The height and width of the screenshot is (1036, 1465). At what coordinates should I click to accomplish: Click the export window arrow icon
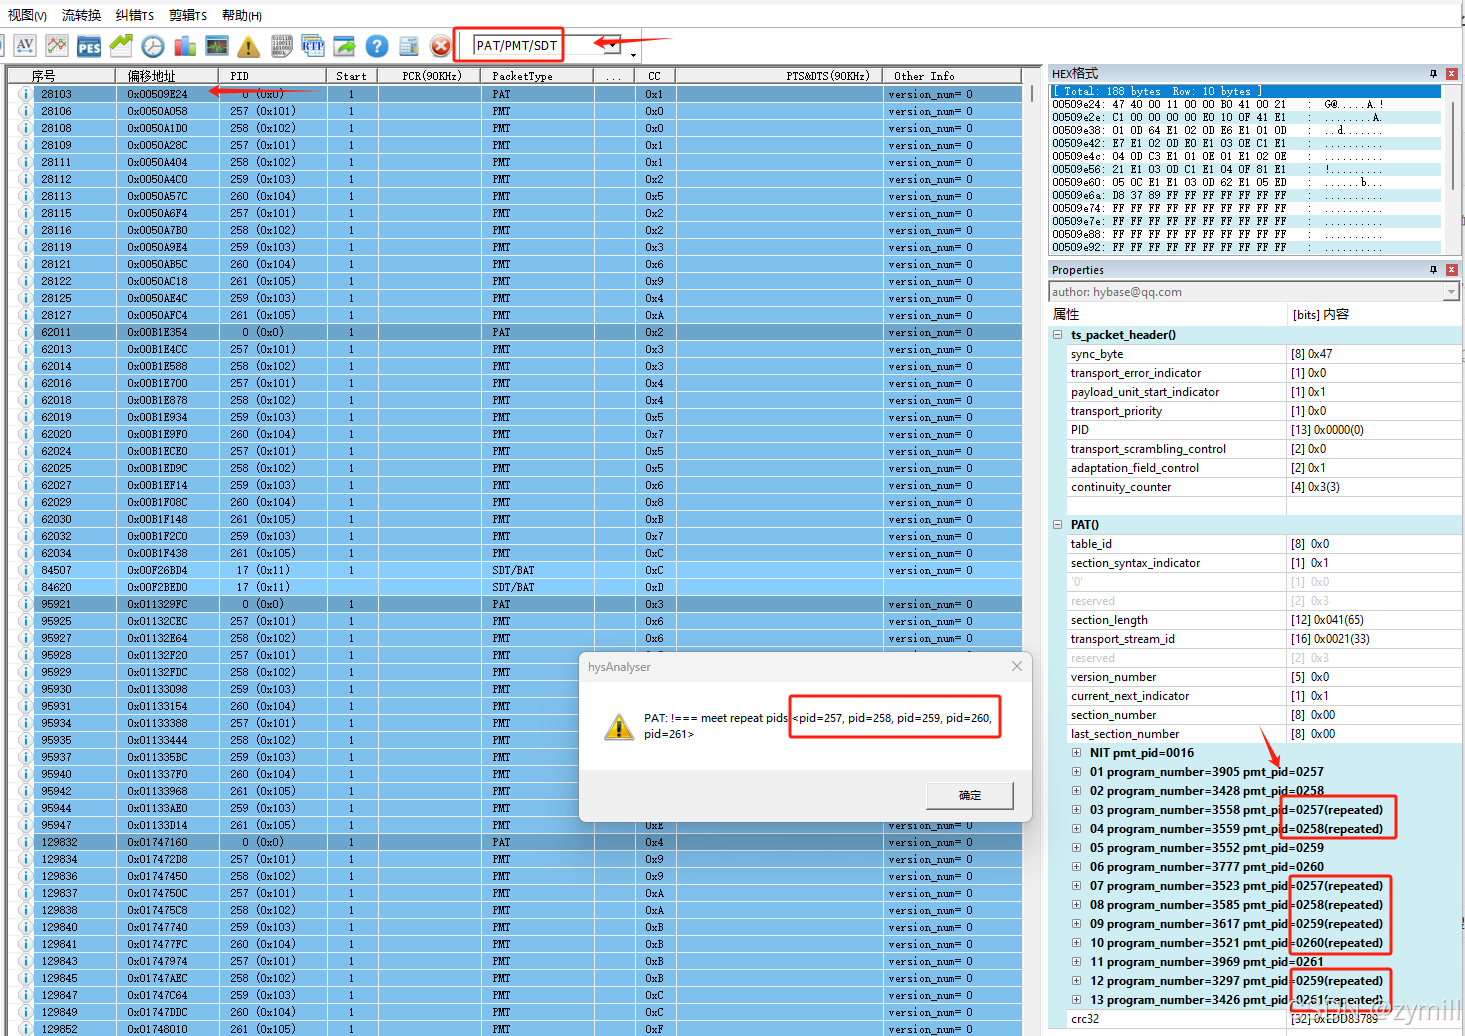pyautogui.click(x=345, y=46)
